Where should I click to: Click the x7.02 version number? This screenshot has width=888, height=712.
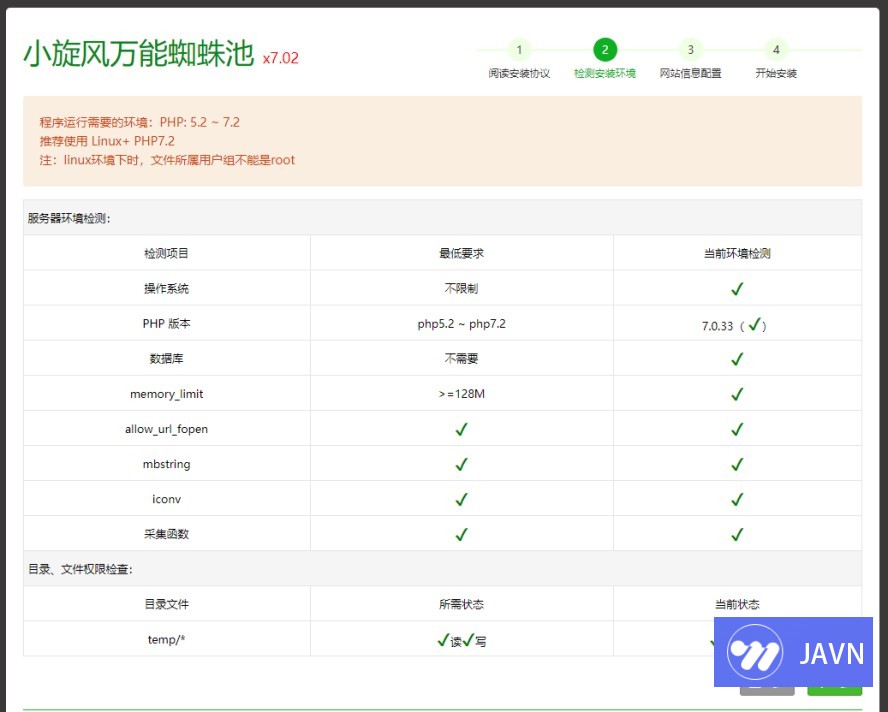(x=280, y=58)
